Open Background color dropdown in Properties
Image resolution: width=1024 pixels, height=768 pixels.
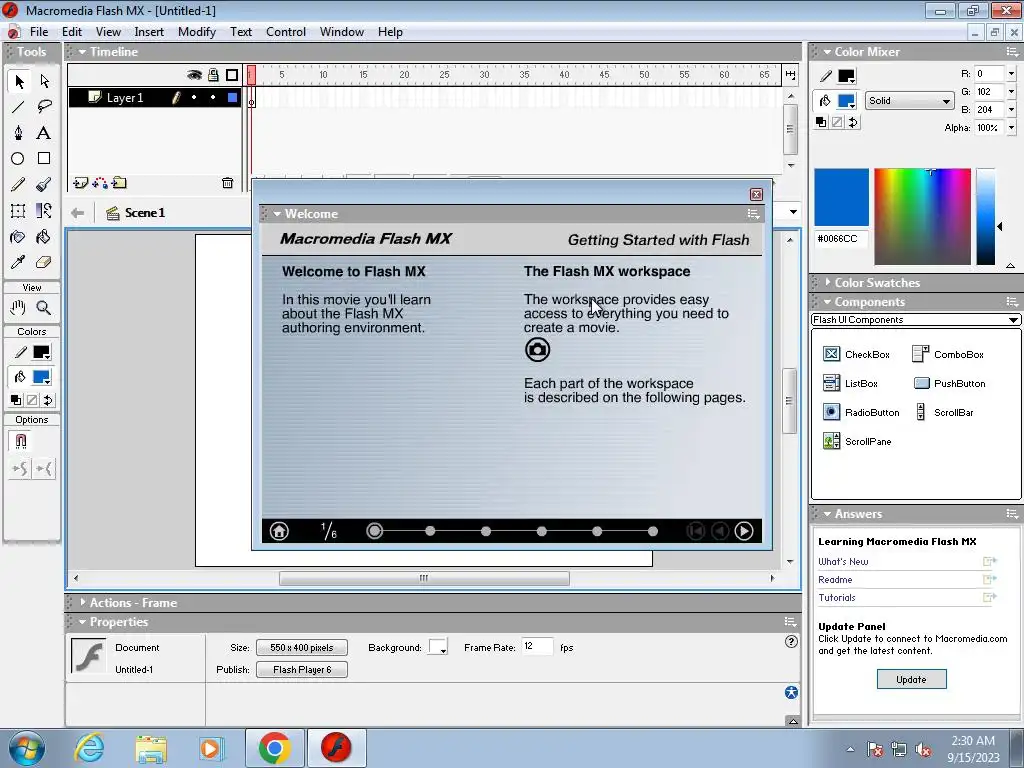pyautogui.click(x=438, y=647)
